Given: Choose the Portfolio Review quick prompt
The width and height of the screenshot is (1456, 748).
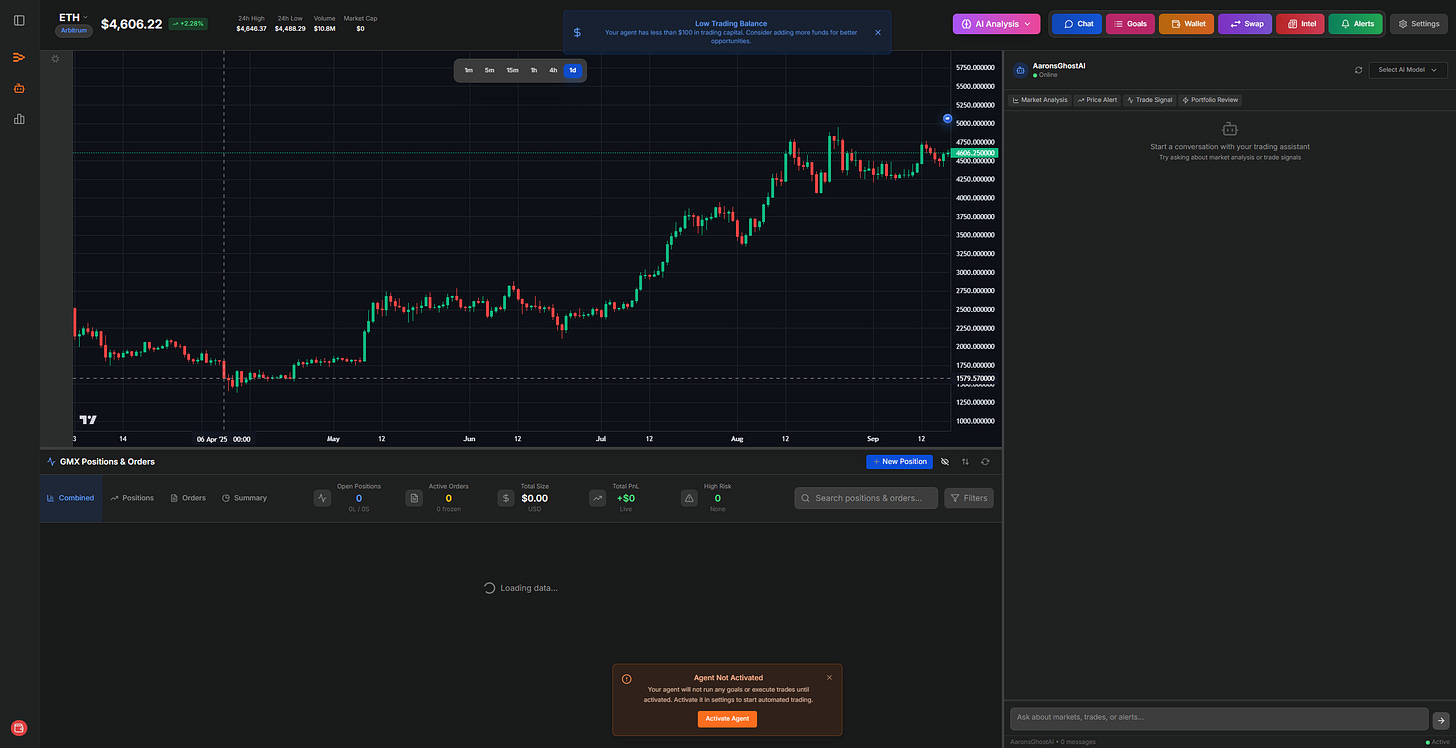Looking at the screenshot, I should pos(1210,100).
